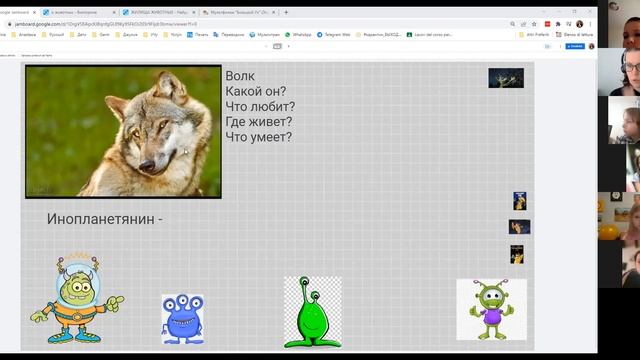Click the red extension icon

547,24
